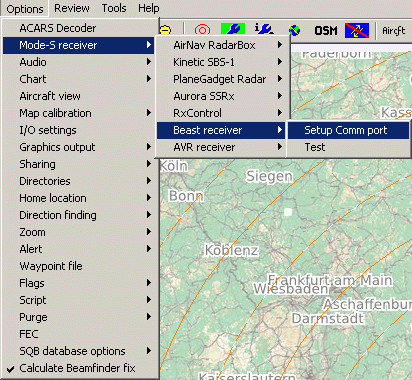Select the FEC menu item
Image resolution: width=412 pixels, height=380 pixels.
click(x=79, y=334)
